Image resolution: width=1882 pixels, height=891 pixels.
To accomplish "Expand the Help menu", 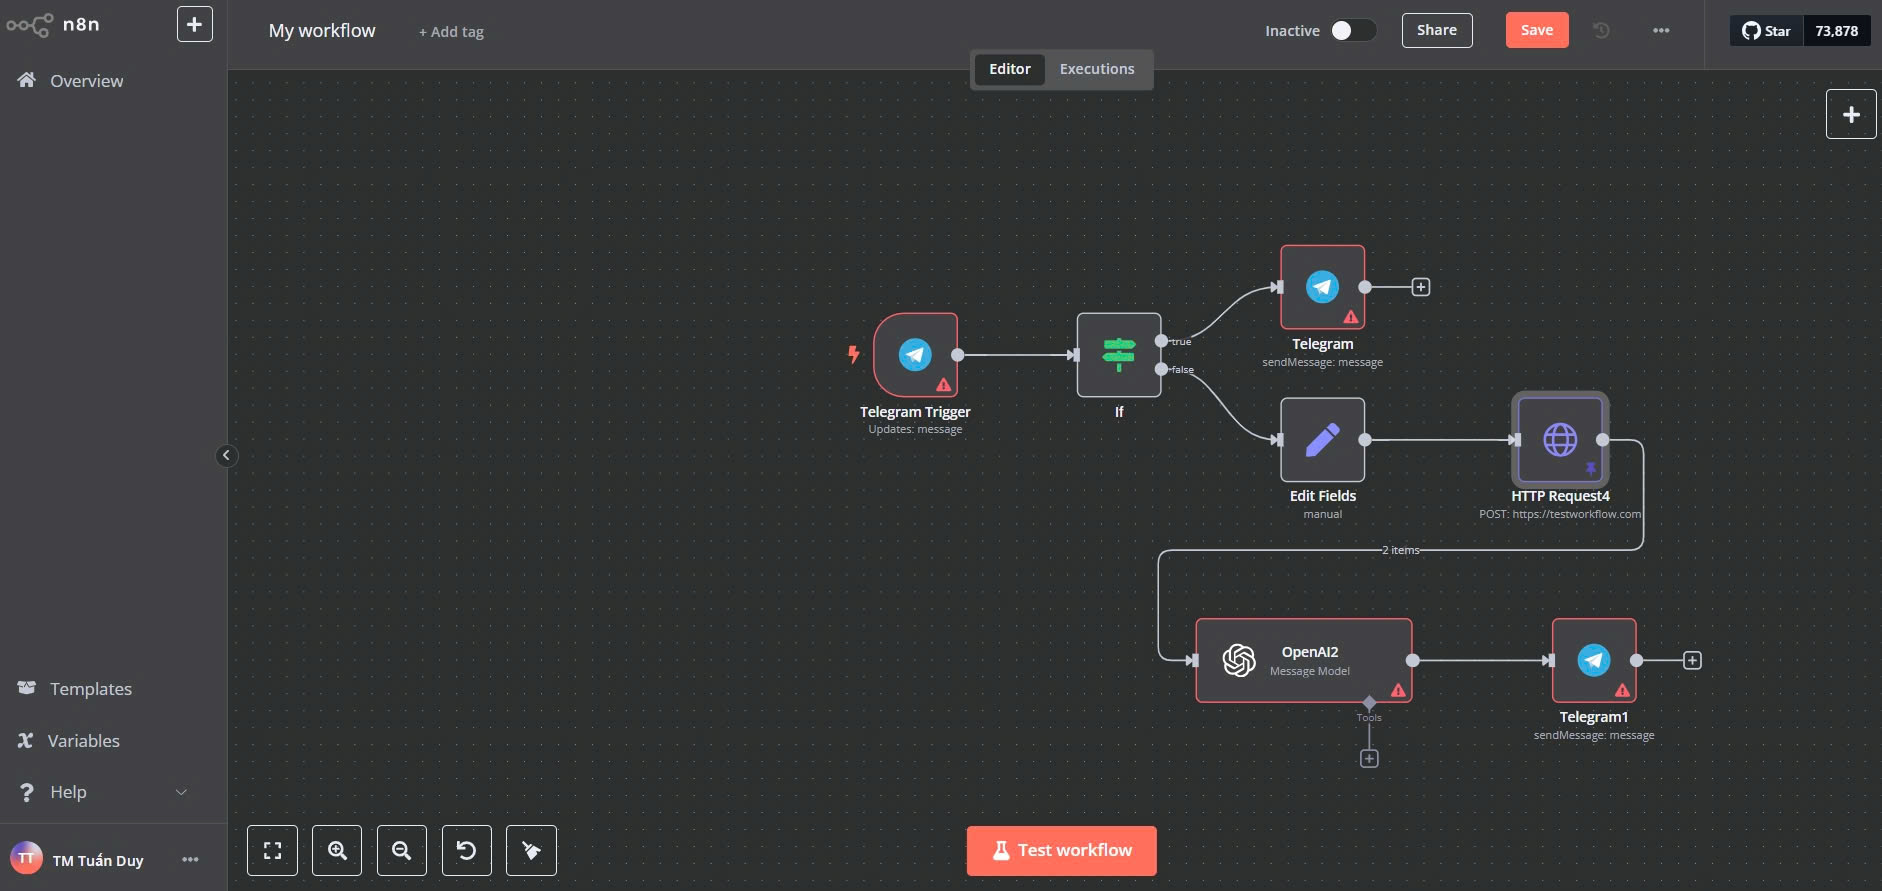I will (103, 792).
